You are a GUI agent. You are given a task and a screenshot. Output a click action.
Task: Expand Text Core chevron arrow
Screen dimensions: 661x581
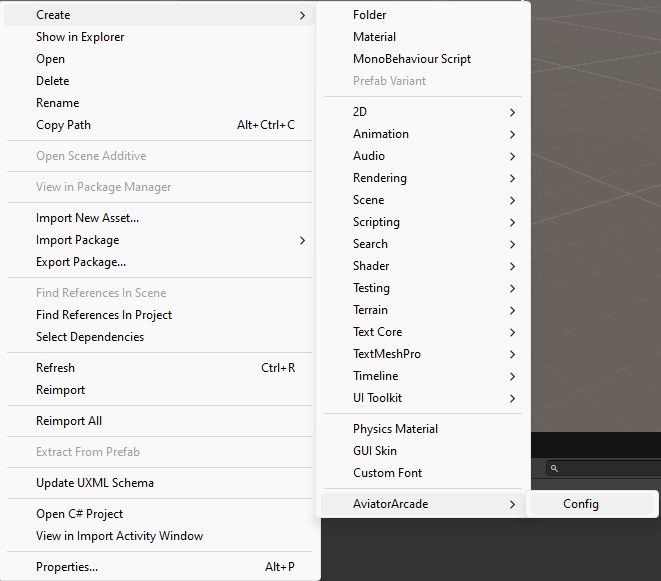pos(512,332)
